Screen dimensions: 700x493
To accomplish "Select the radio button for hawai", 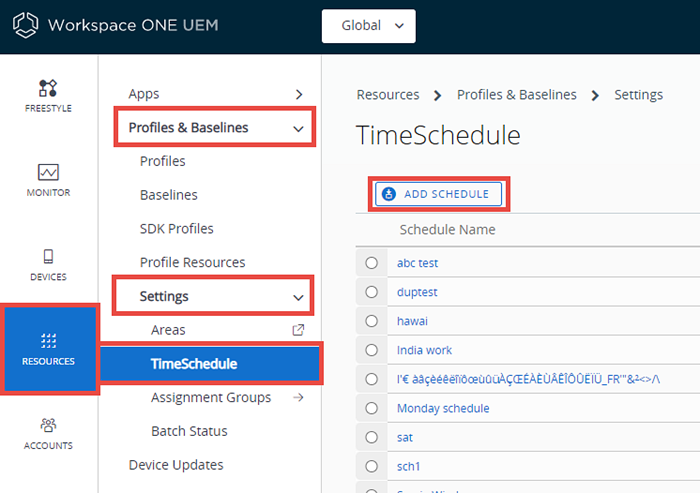I will pyautogui.click(x=371, y=321).
